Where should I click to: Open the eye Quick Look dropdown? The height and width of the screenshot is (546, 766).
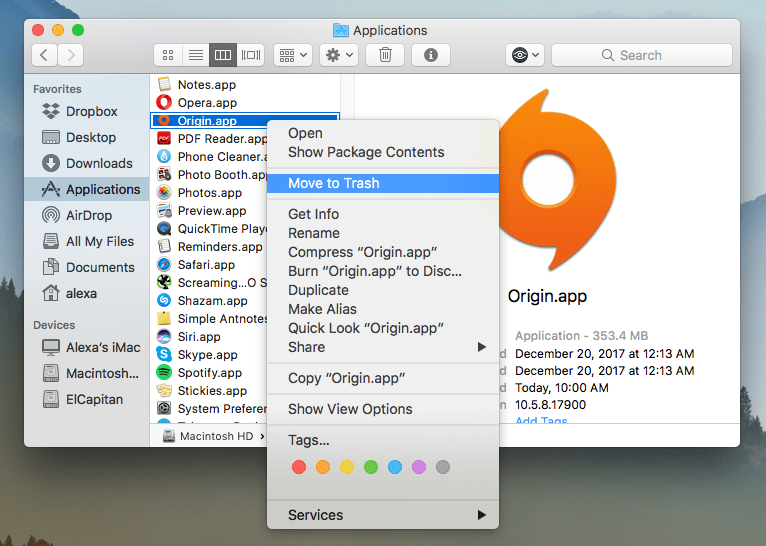point(525,55)
